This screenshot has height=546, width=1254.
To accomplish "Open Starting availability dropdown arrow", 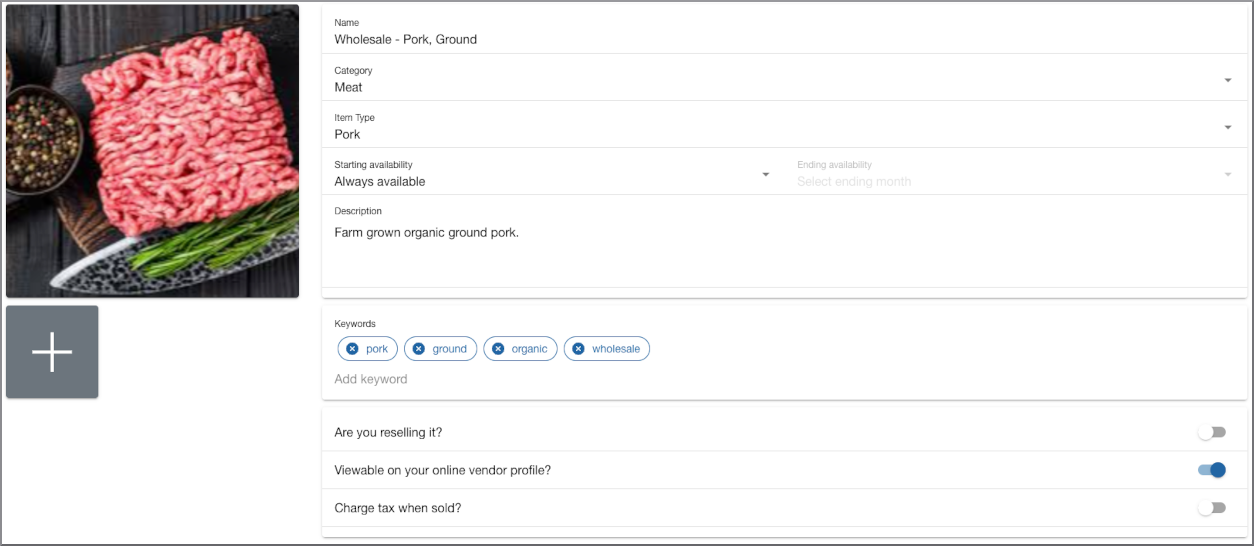I will [x=766, y=174].
